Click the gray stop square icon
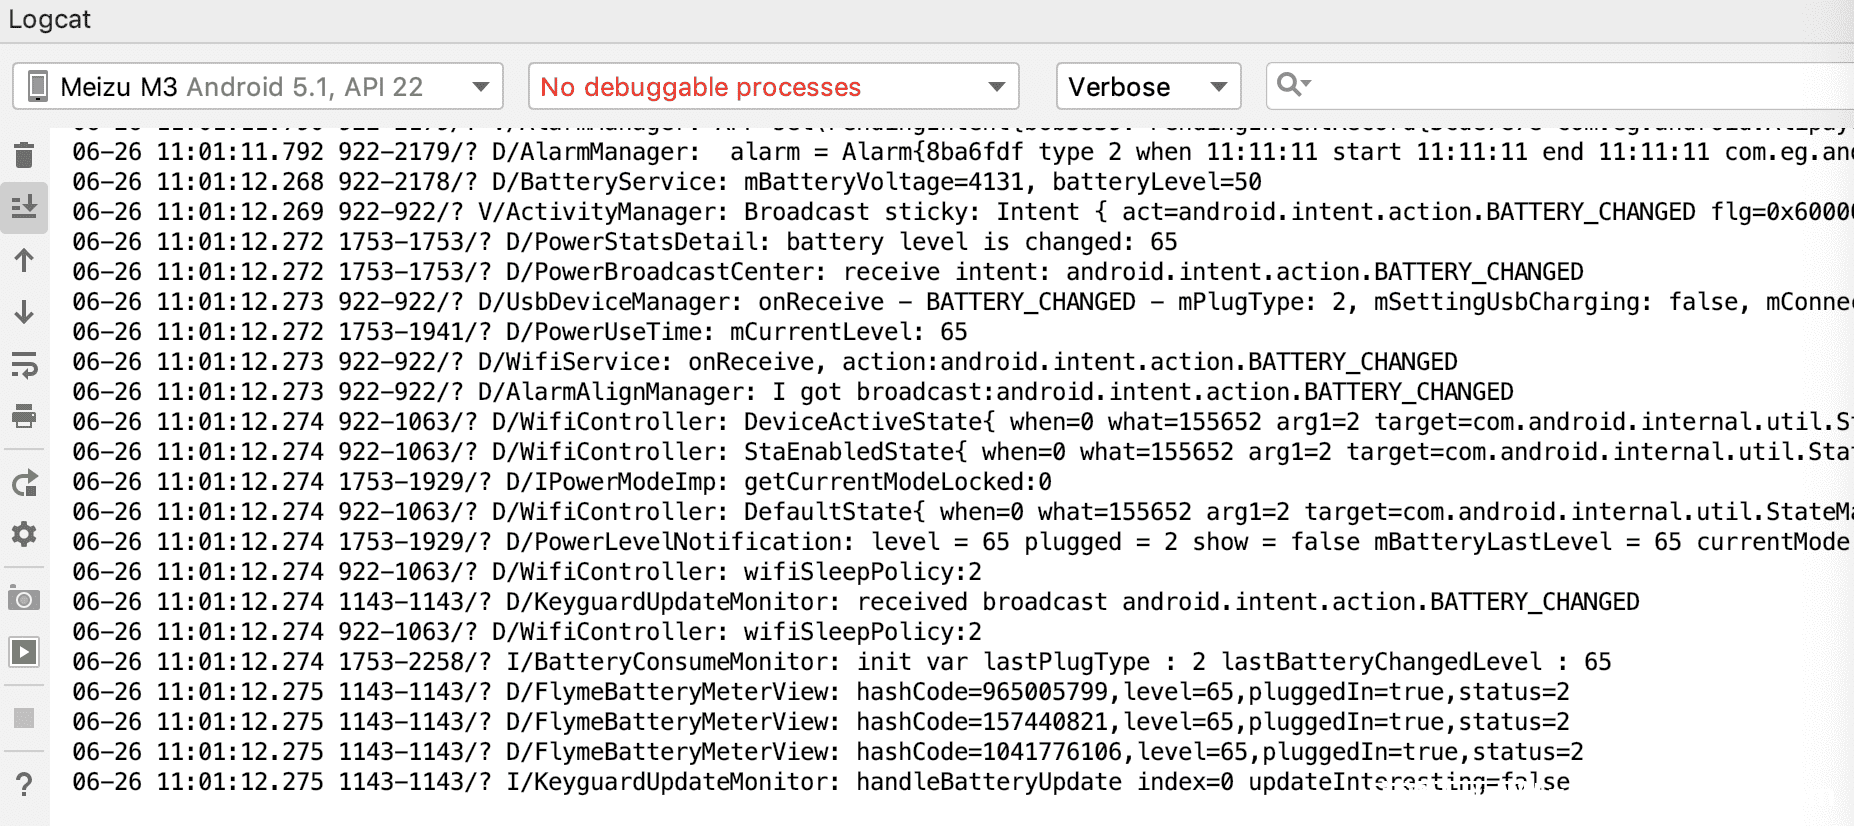Image resolution: width=1854 pixels, height=826 pixels. tap(24, 718)
